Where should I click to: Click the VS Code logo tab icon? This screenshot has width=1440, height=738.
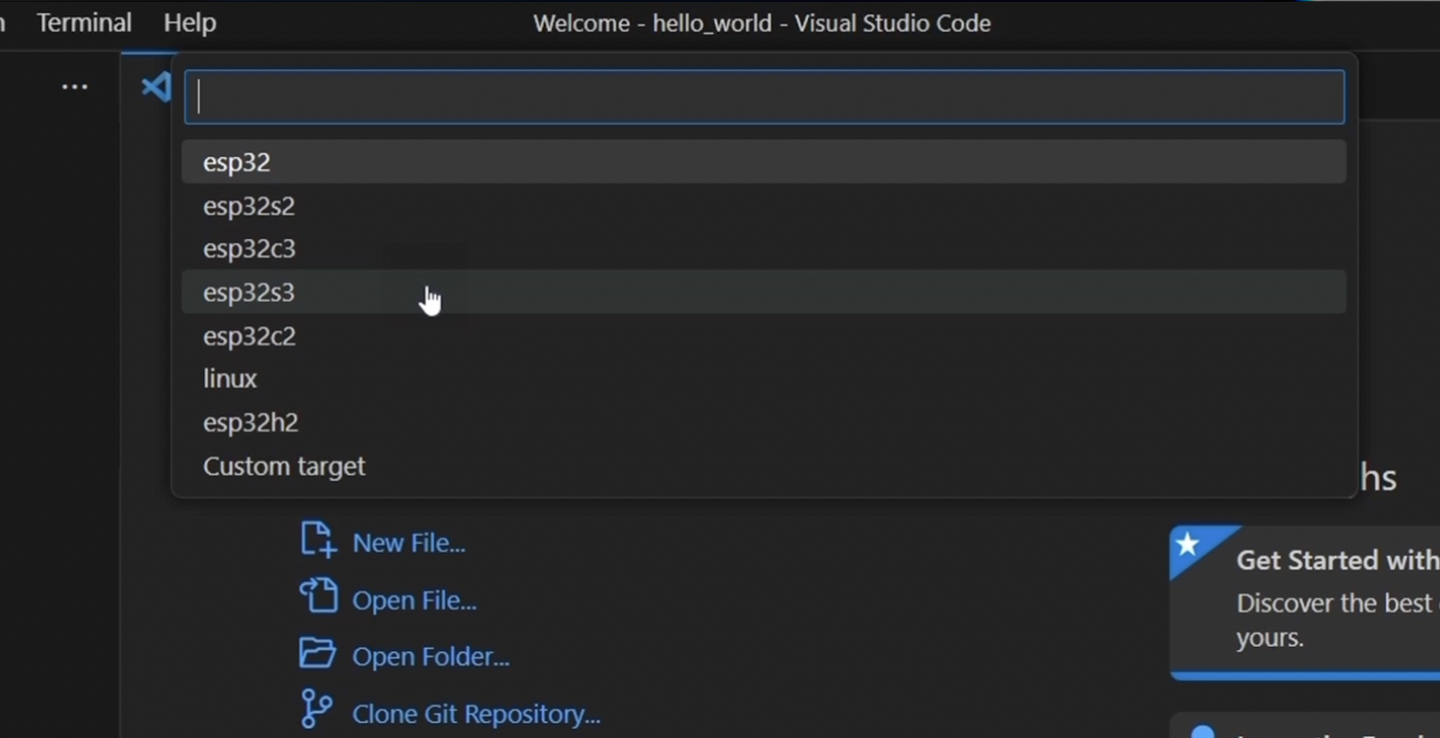coord(155,88)
